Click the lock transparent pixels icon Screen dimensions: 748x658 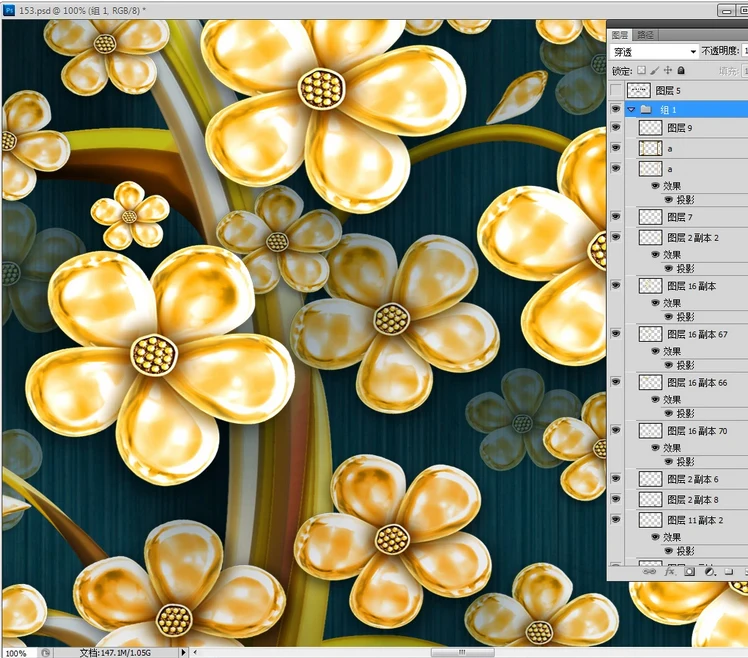[x=642, y=71]
